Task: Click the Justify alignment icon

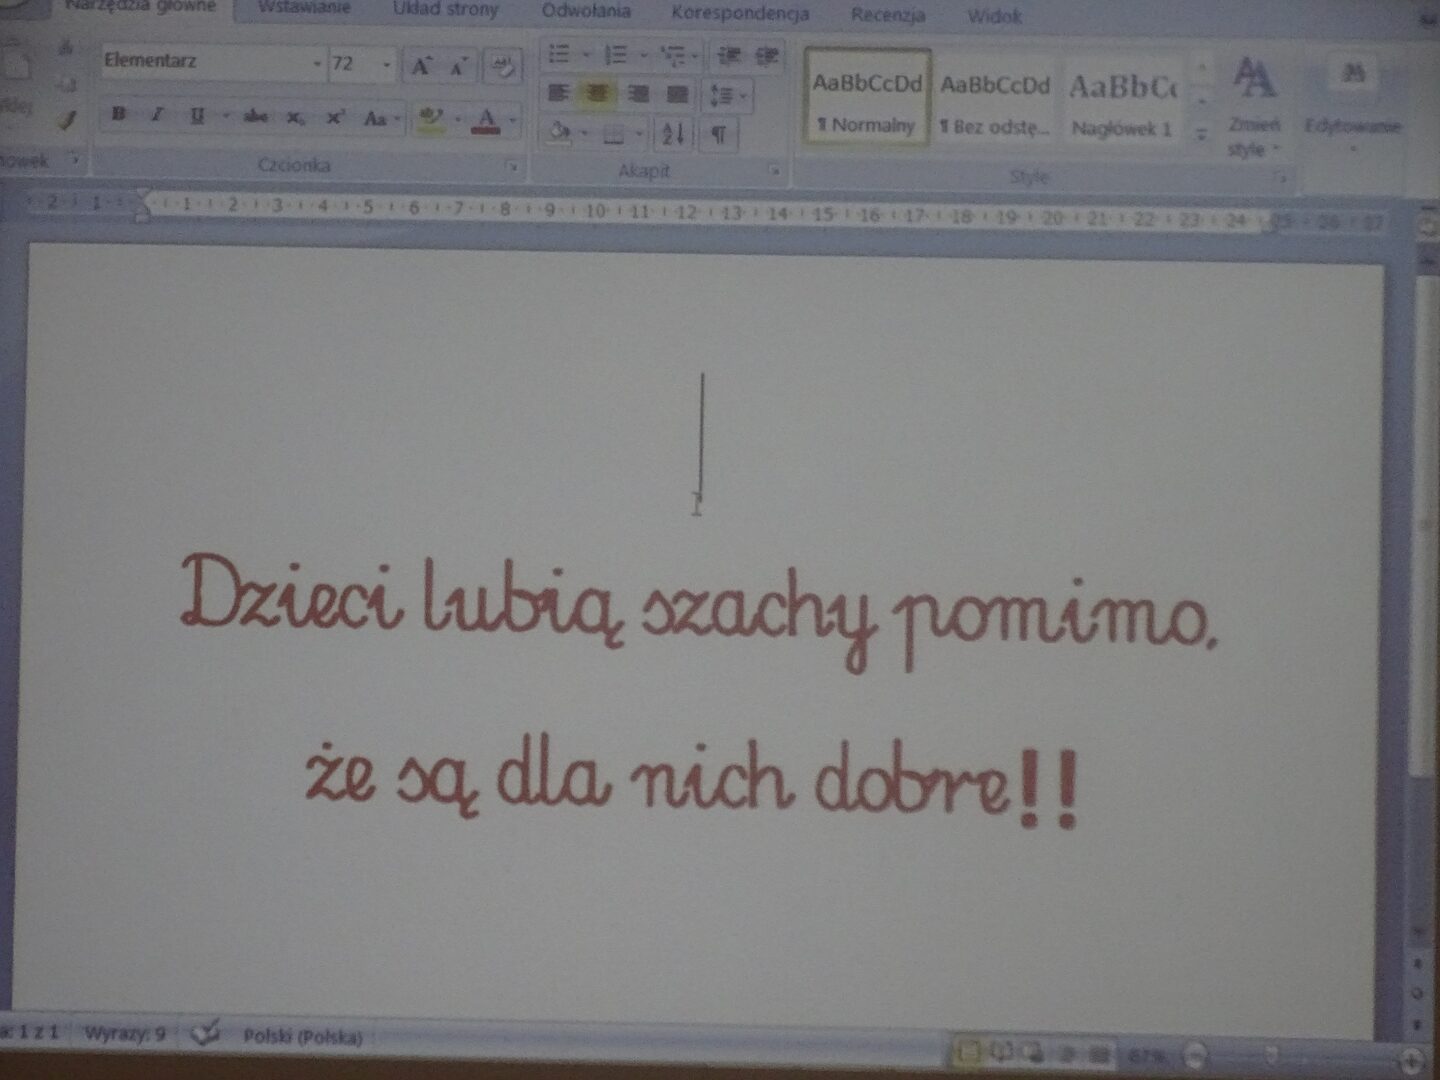Action: point(677,94)
